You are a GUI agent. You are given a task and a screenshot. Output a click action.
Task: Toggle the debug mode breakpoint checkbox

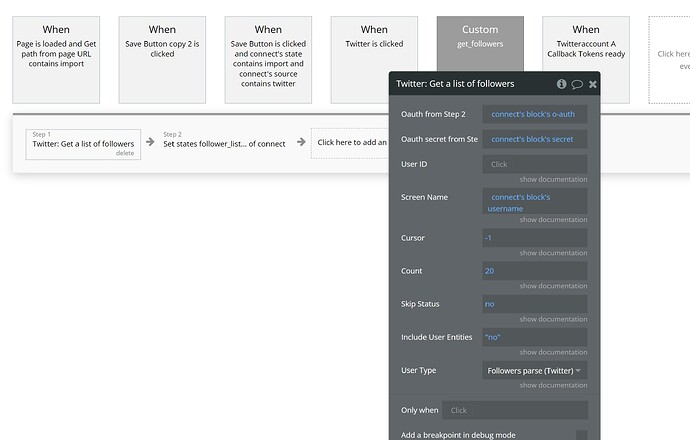(x=581, y=435)
